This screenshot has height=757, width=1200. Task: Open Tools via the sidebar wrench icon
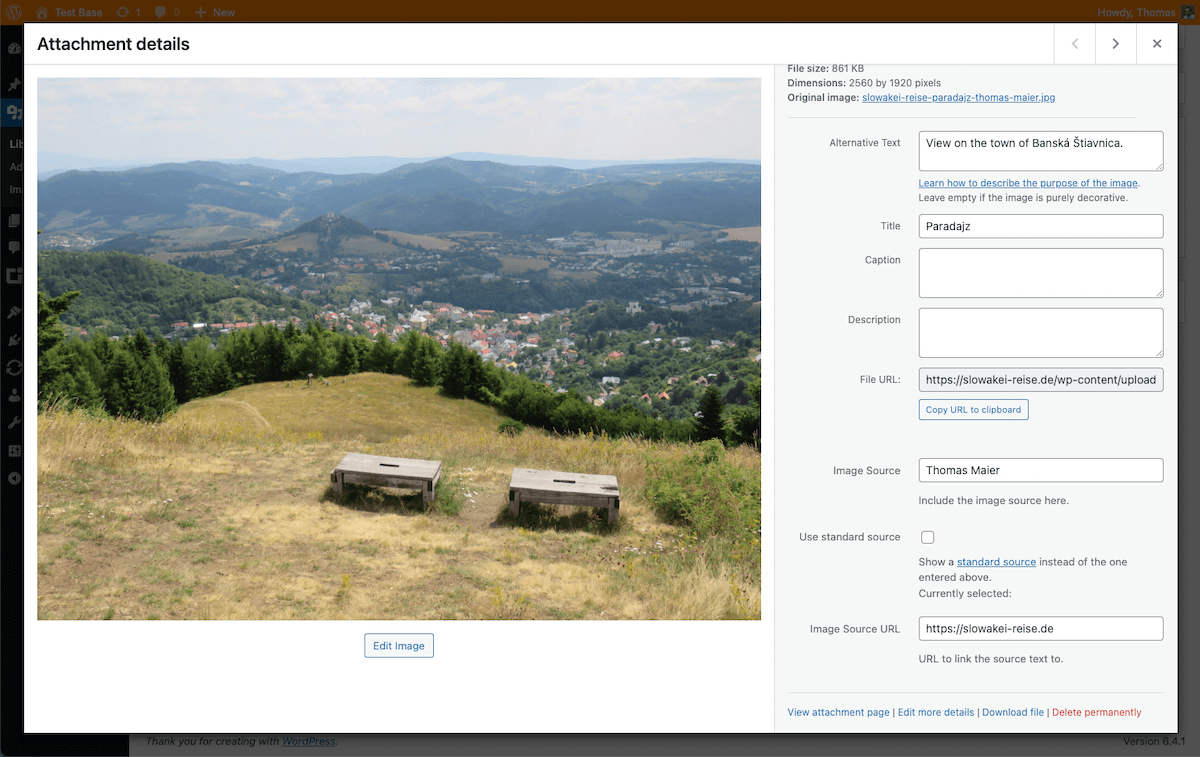click(13, 423)
